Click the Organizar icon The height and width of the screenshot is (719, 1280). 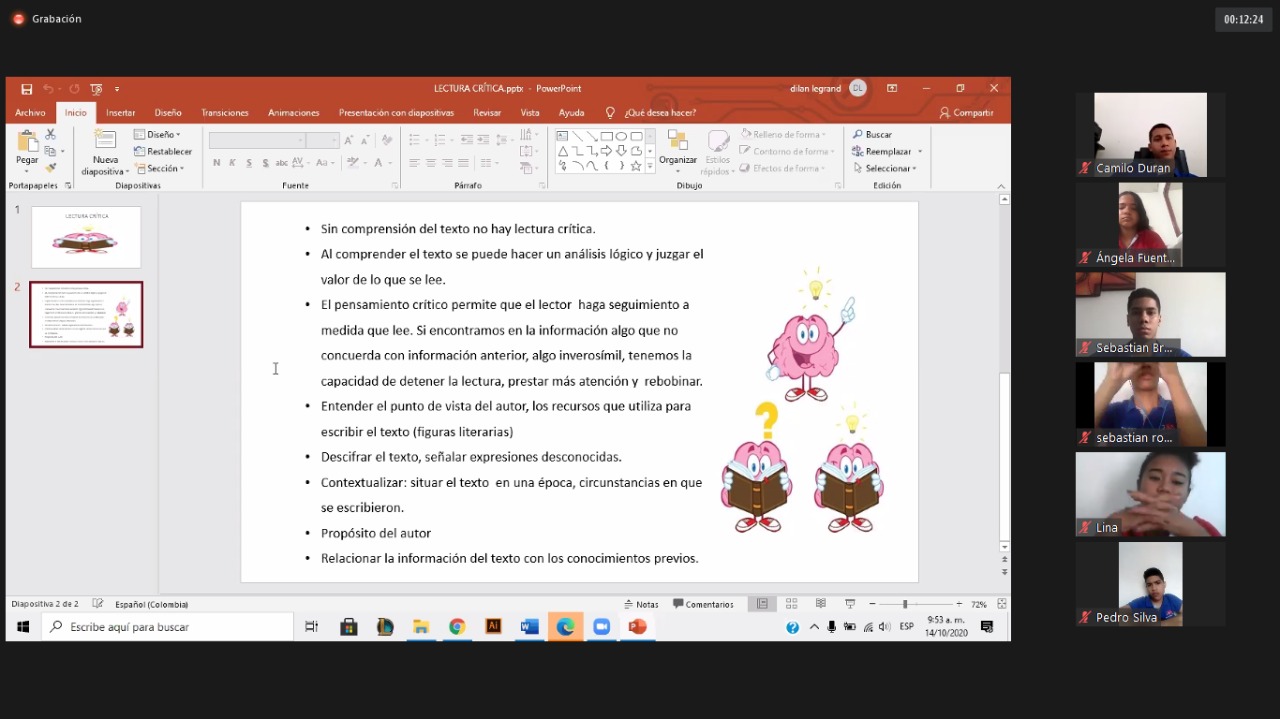click(x=677, y=141)
